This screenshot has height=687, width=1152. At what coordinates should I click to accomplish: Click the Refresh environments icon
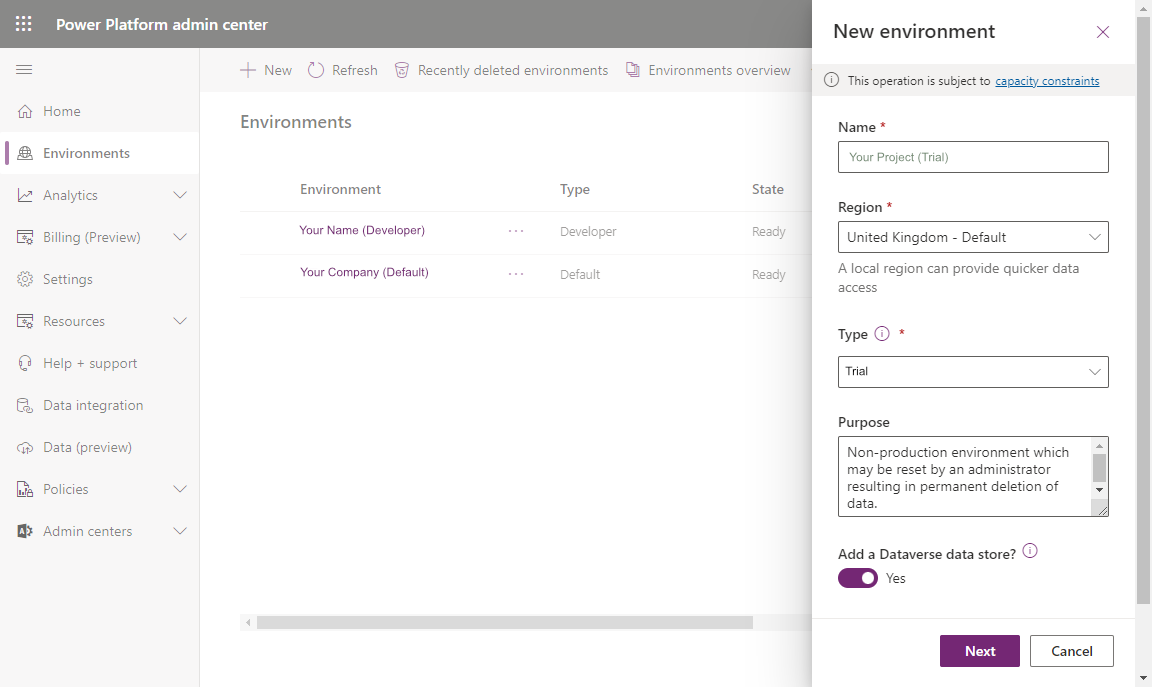[x=315, y=70]
